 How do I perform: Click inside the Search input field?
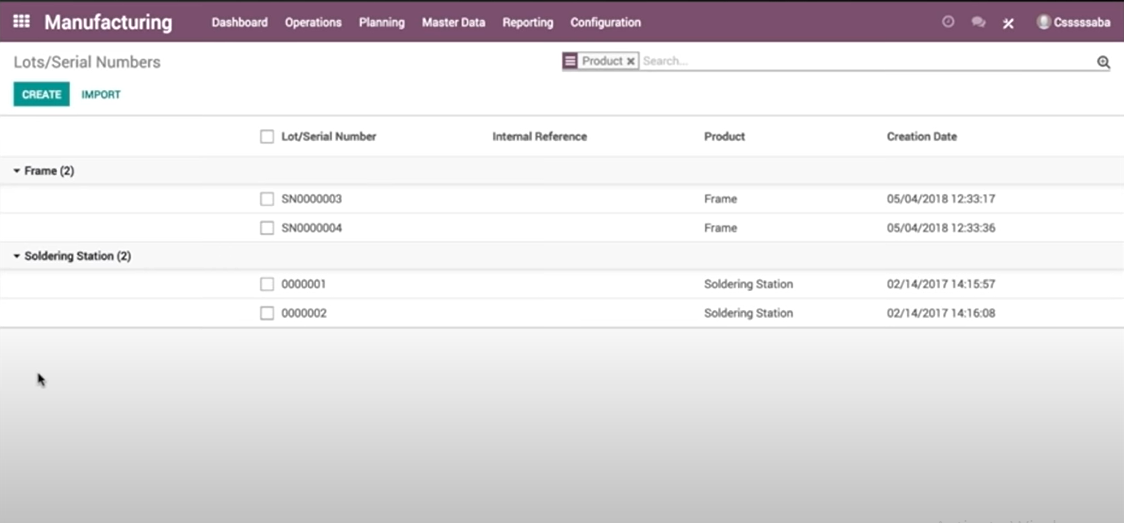pos(860,61)
